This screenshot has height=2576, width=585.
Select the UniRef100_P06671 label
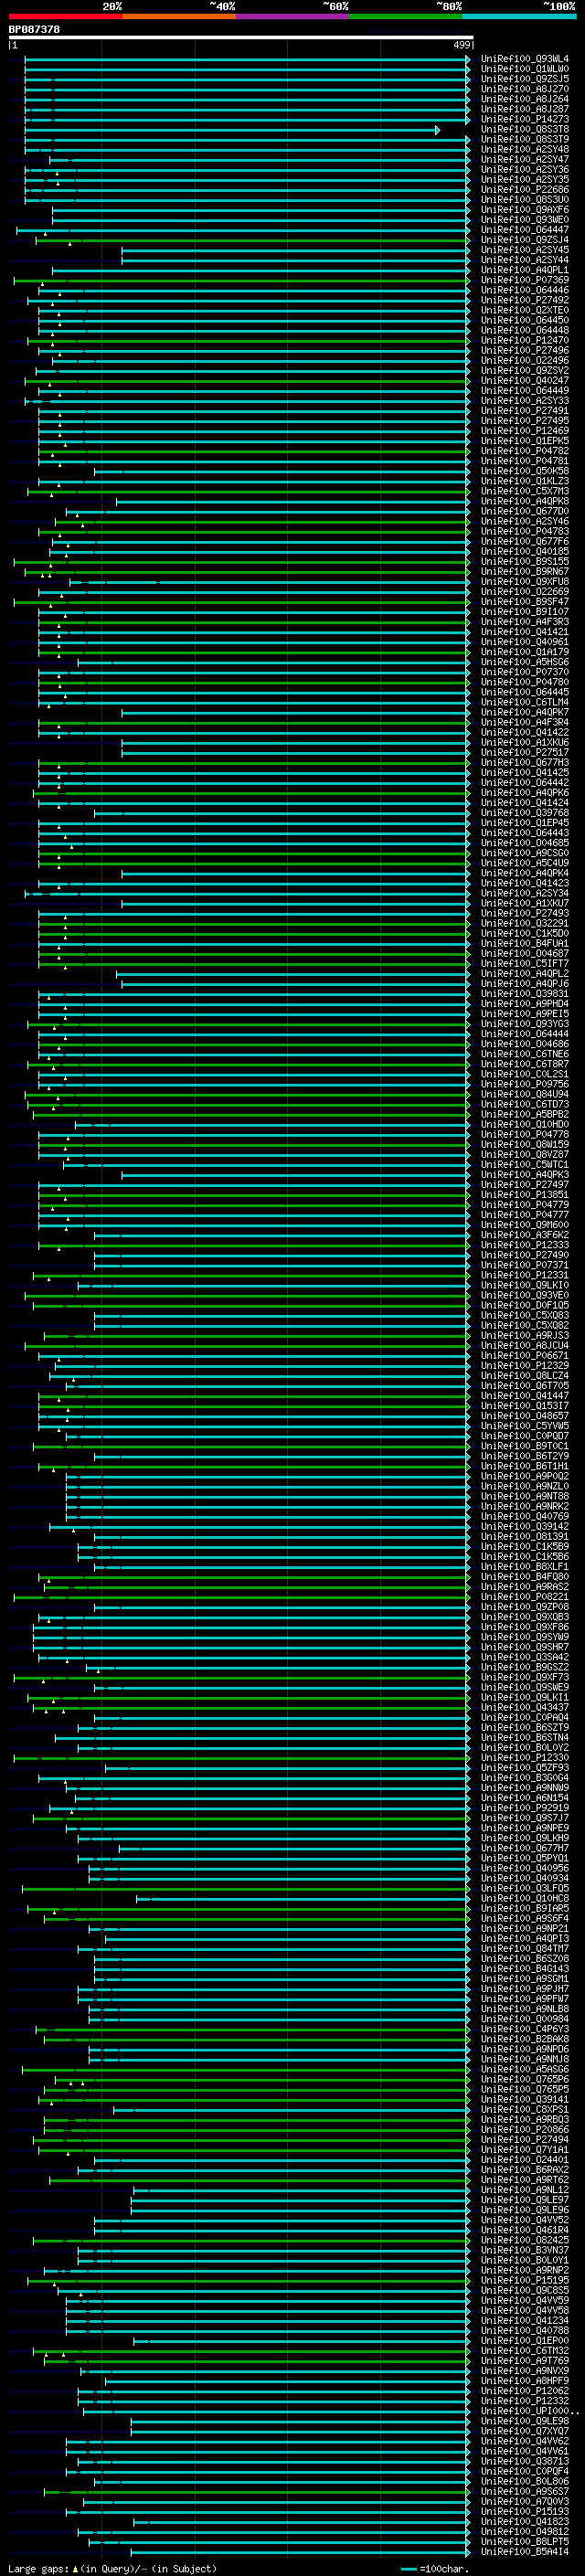tap(525, 1355)
